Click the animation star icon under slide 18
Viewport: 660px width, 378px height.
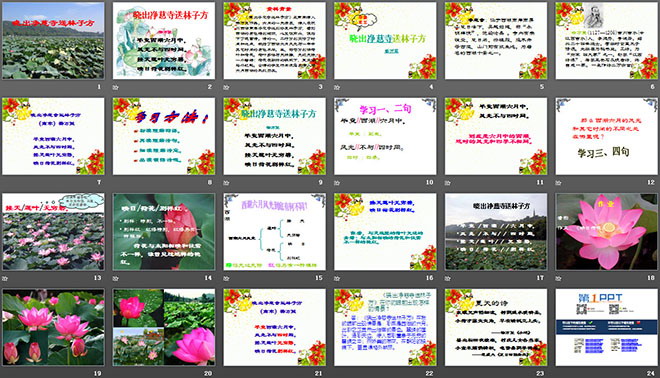(559, 278)
